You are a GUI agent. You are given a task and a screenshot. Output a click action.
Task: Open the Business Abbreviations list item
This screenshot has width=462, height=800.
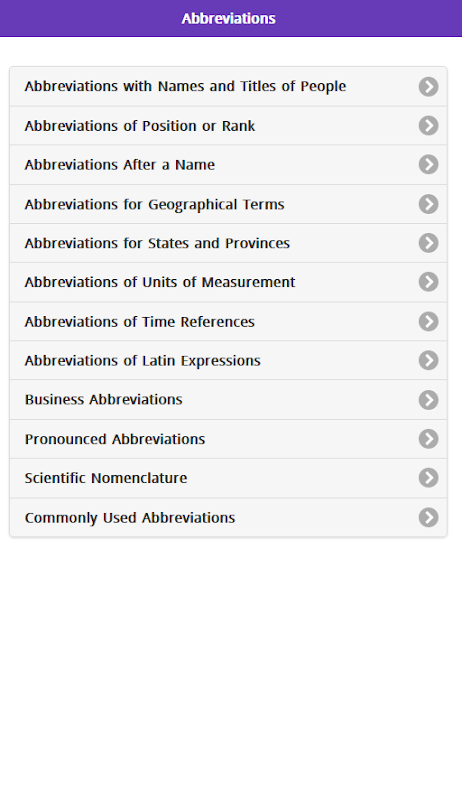pos(228,399)
